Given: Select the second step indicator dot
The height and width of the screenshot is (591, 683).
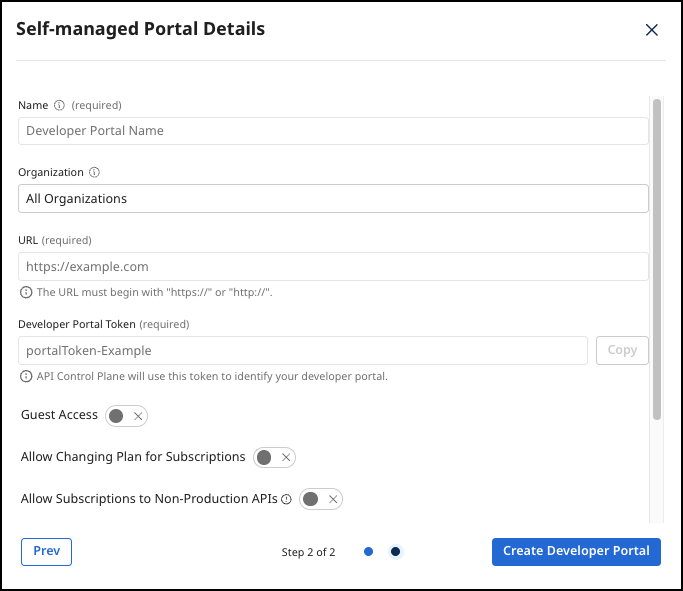Looking at the screenshot, I should tap(396, 551).
